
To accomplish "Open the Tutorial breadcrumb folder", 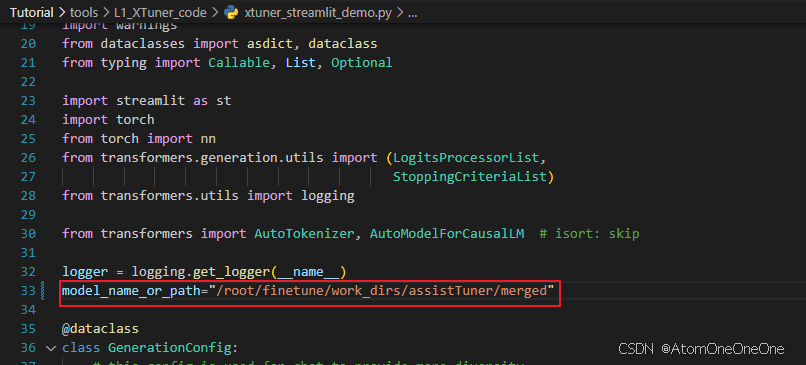I will click(x=32, y=13).
